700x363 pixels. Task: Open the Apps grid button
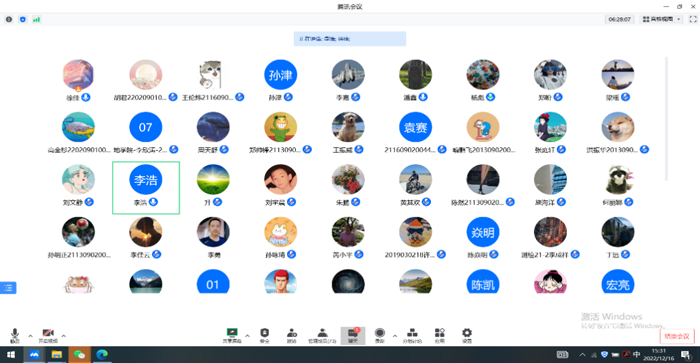tap(440, 335)
